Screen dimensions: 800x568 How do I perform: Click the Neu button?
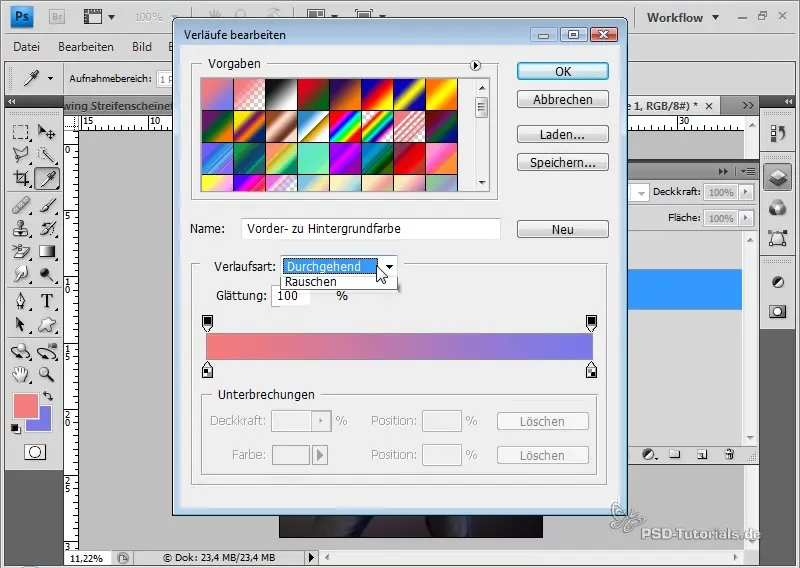(x=563, y=229)
